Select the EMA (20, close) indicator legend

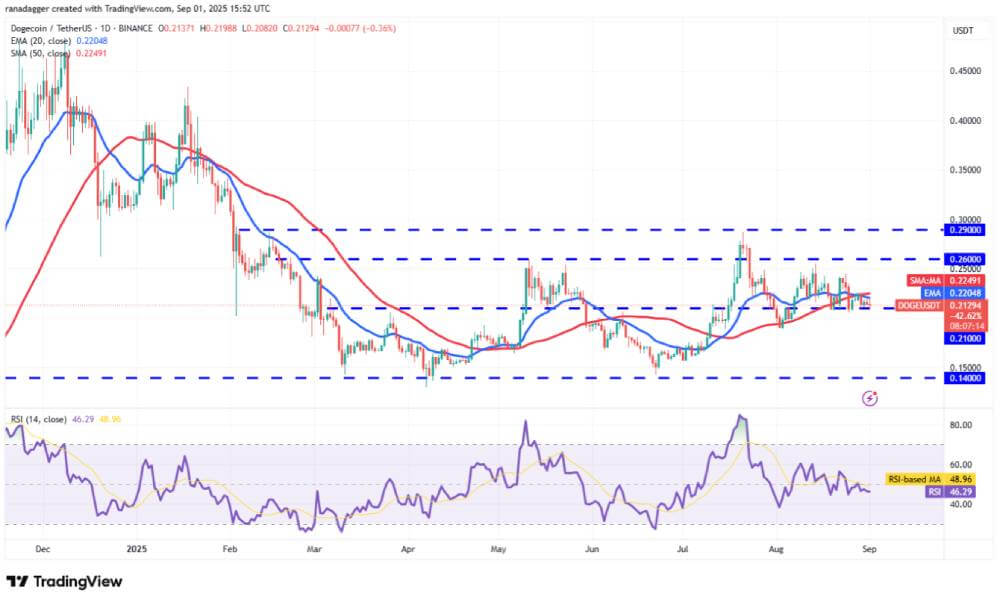tap(41, 41)
